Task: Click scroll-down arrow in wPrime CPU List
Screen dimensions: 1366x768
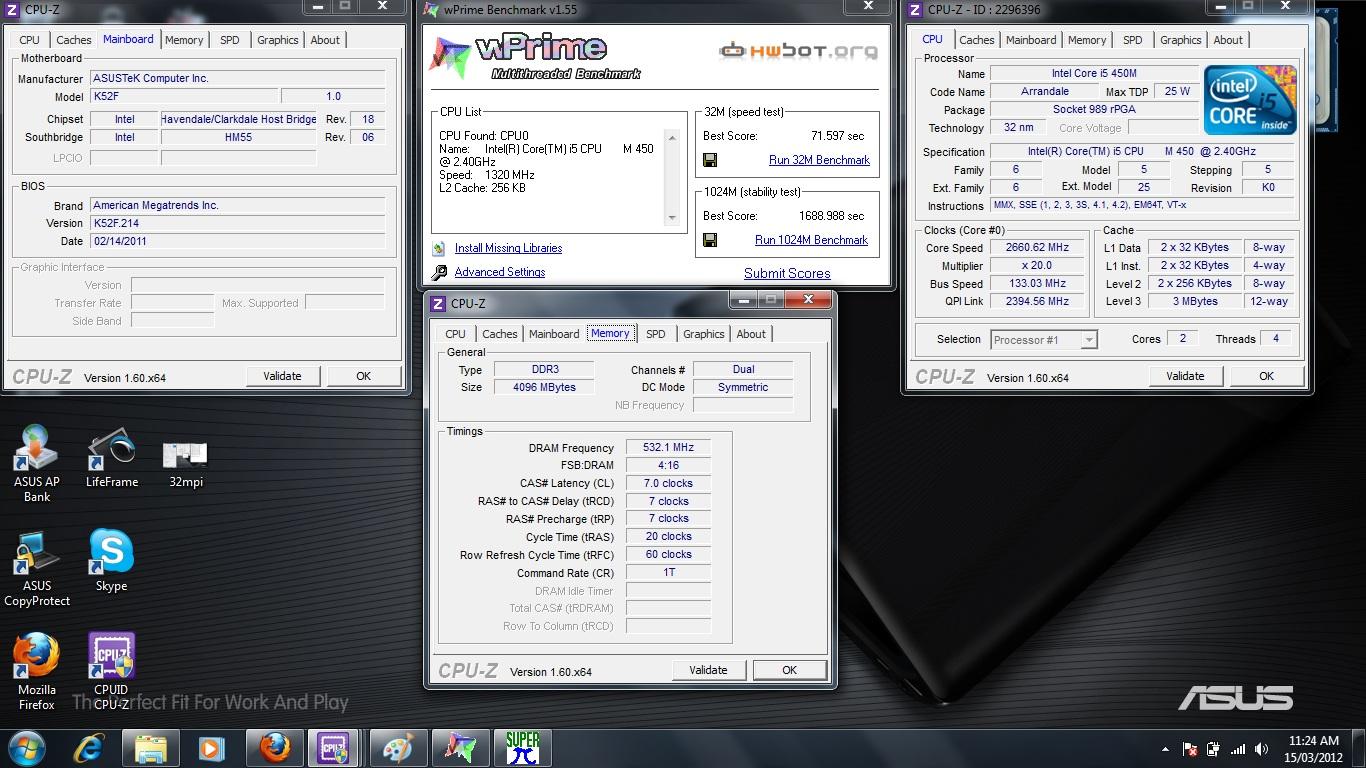Action: (x=673, y=218)
